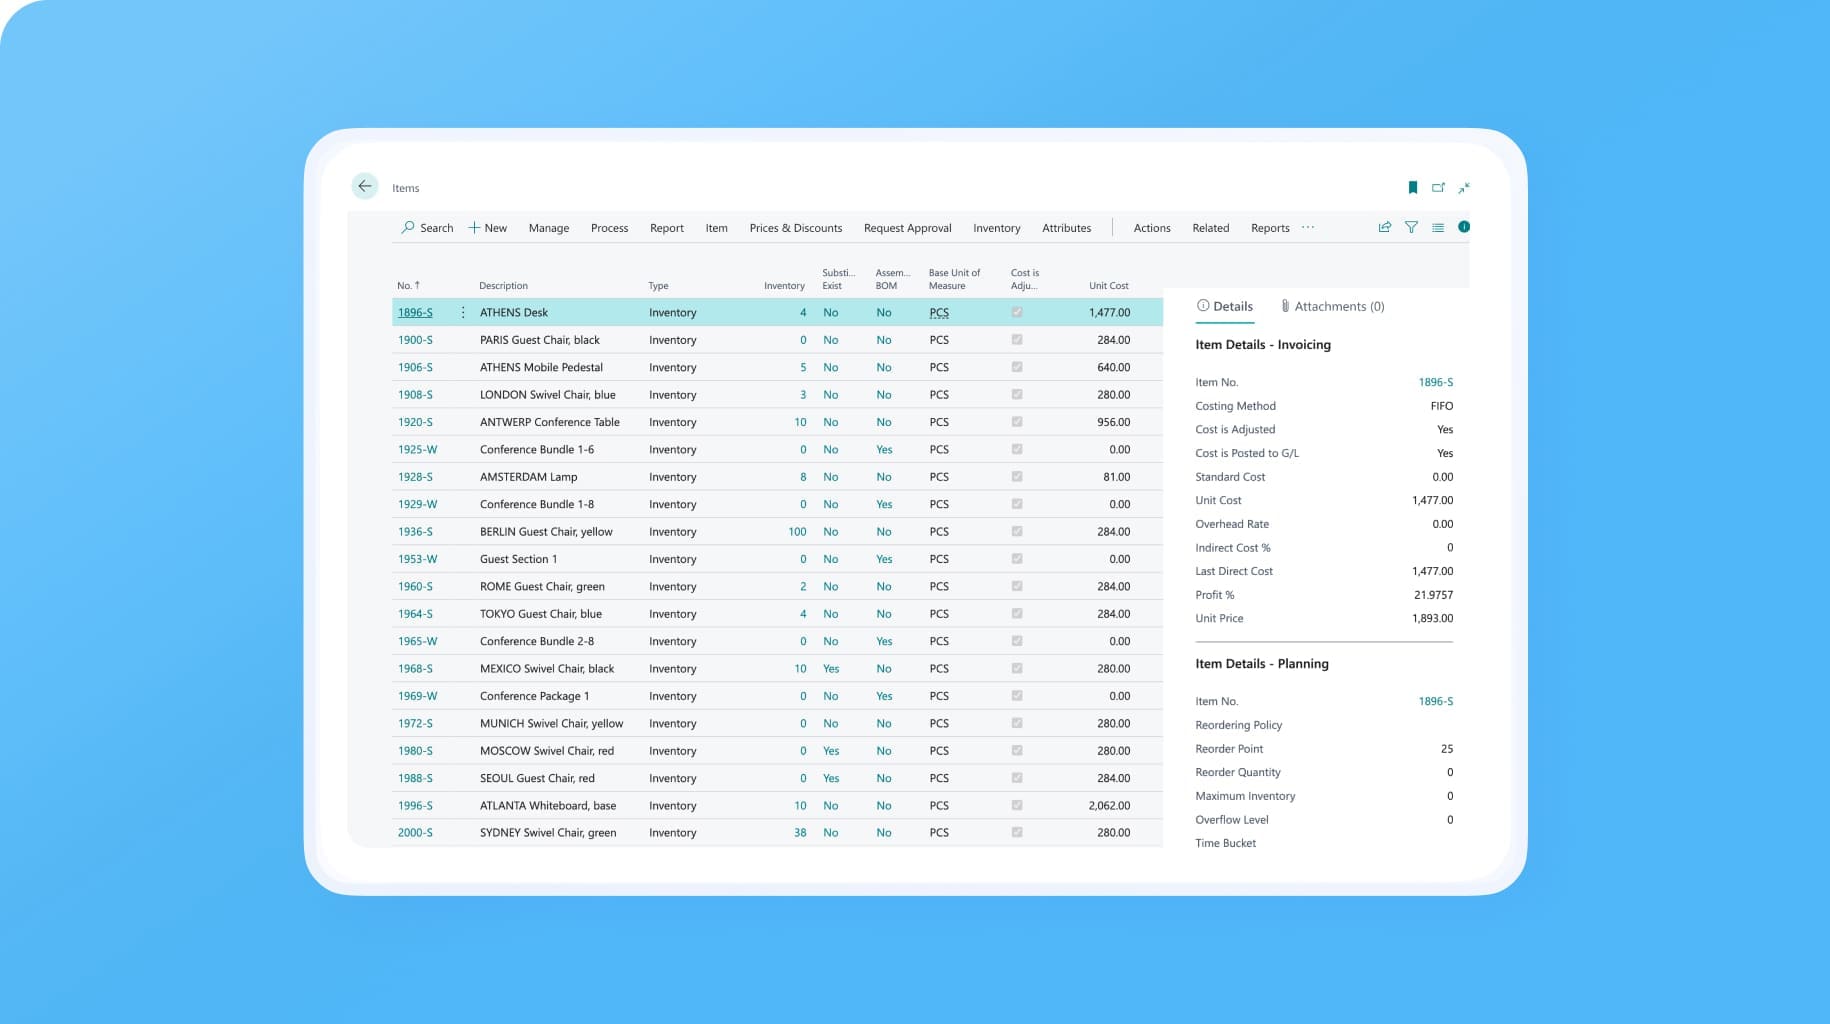Click the Description column header
The height and width of the screenshot is (1024, 1830).
pos(503,286)
